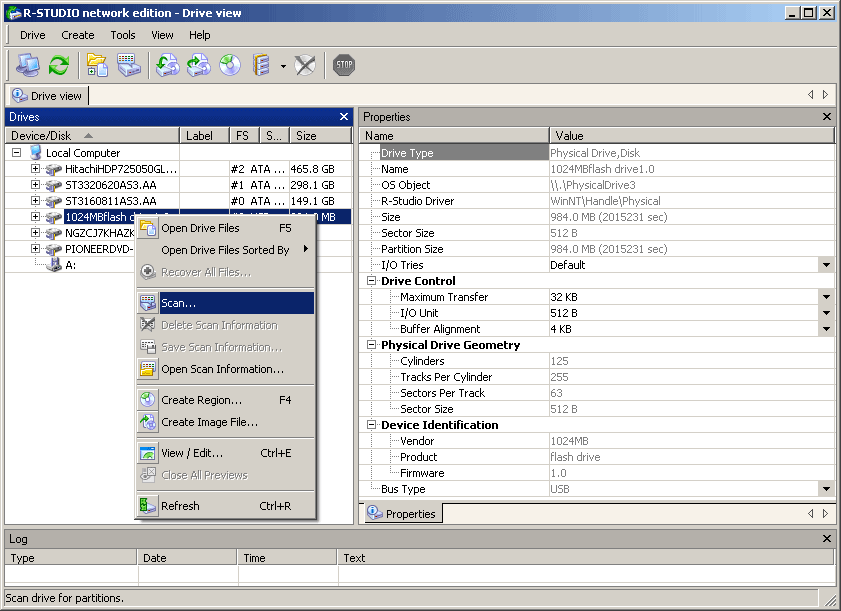Open the Tools menu
The width and height of the screenshot is (841, 611).
[123, 35]
